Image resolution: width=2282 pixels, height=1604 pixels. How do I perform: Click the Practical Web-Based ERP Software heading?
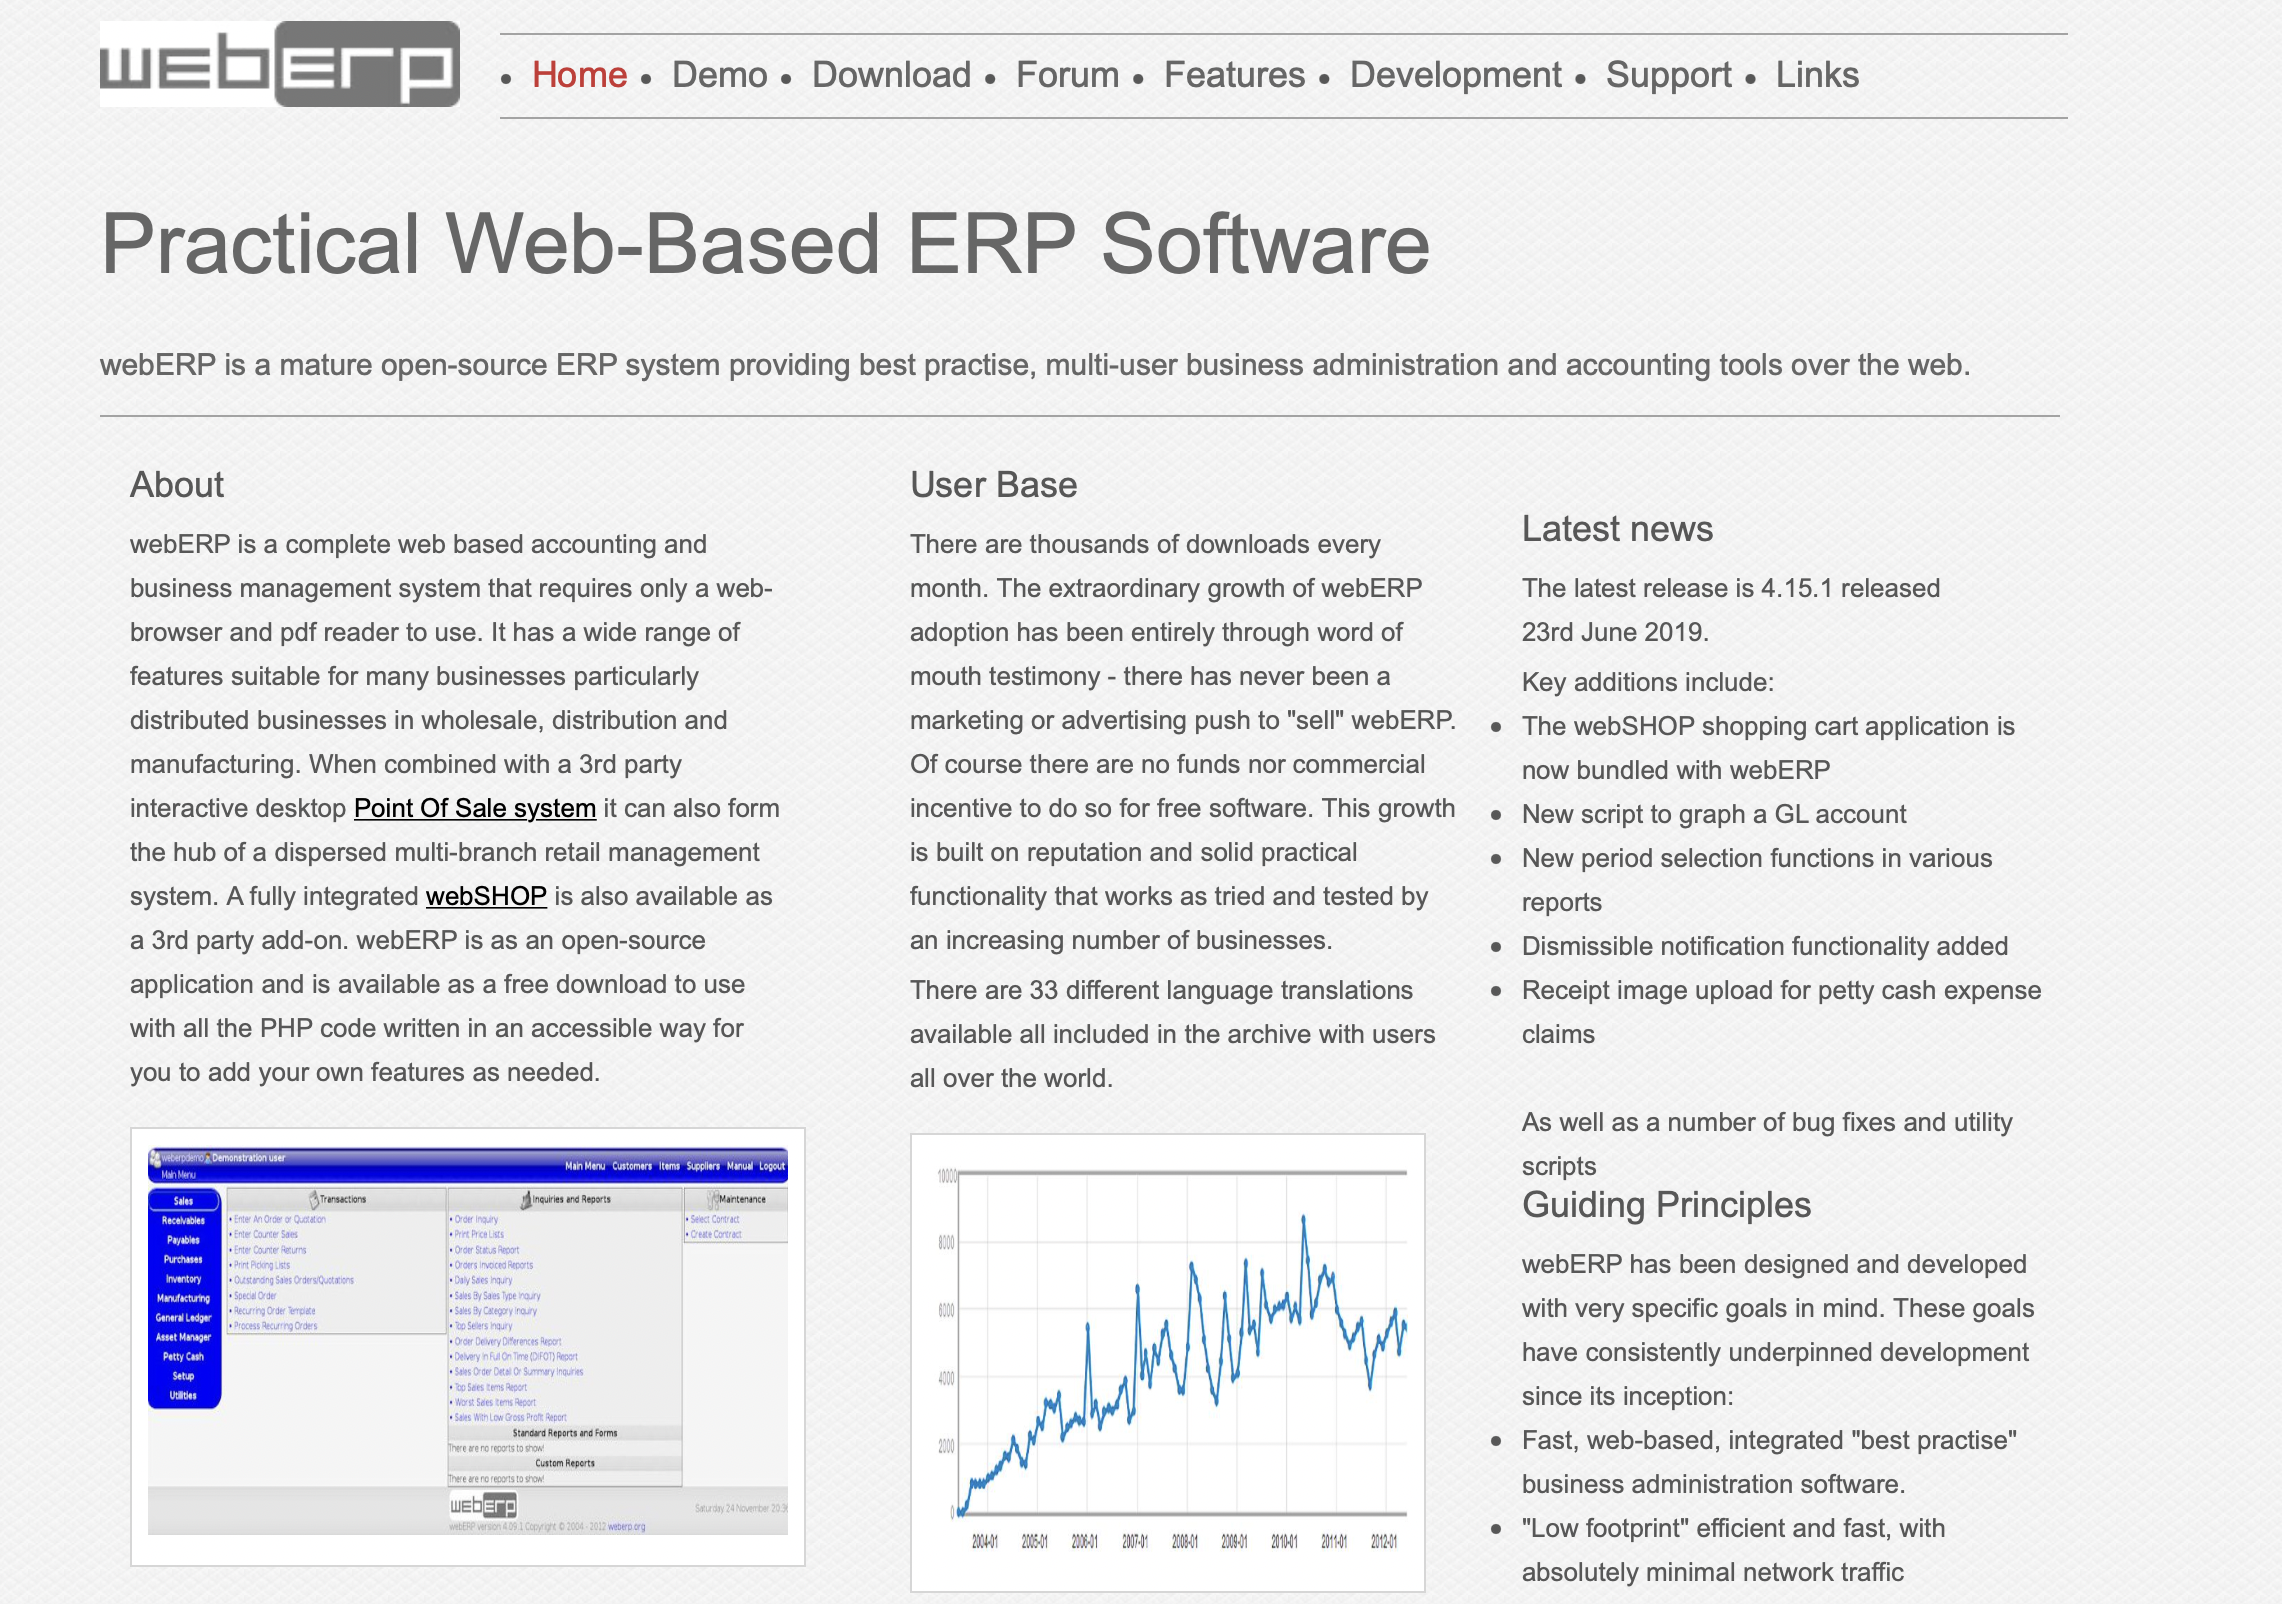click(x=765, y=244)
